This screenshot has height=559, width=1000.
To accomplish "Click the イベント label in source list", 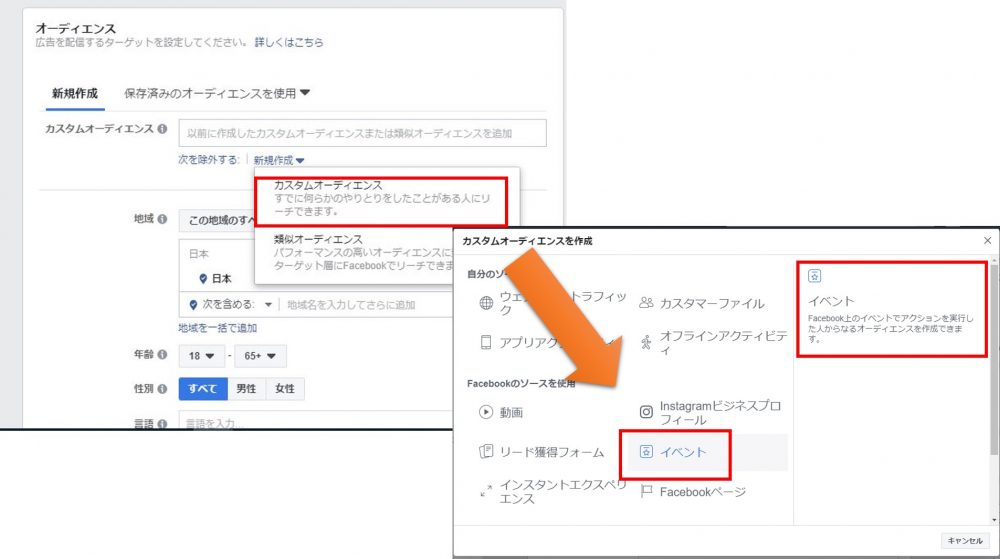I will (683, 452).
